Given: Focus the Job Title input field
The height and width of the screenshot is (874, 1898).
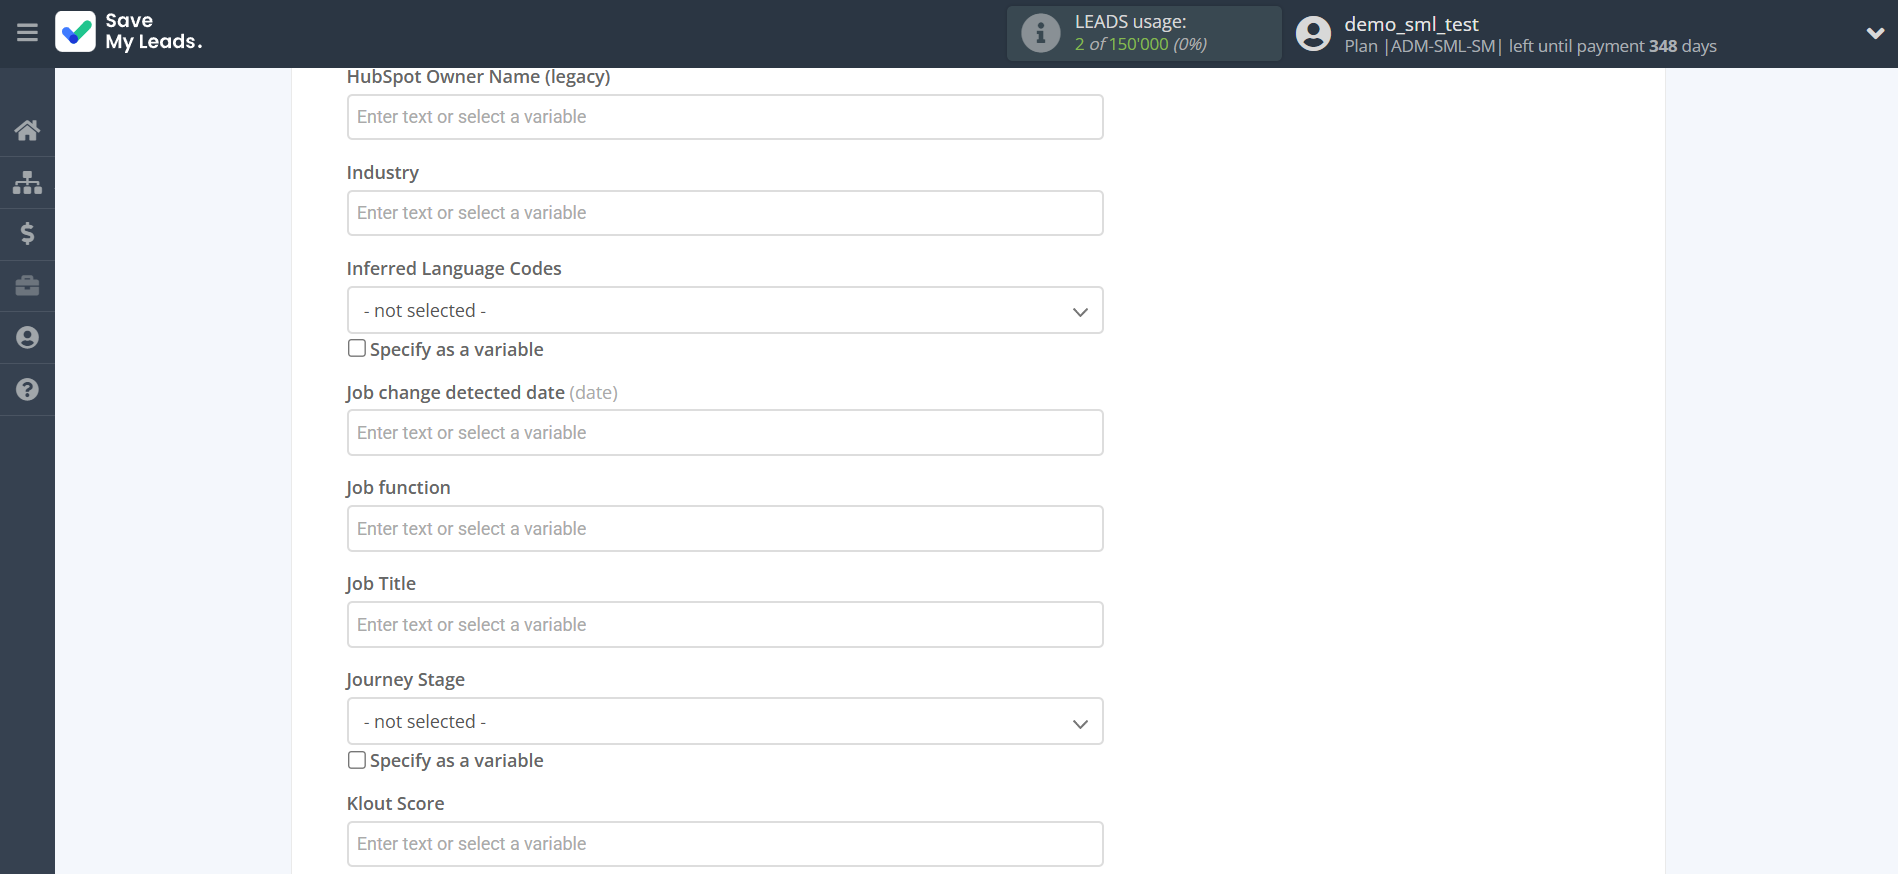Looking at the screenshot, I should click(x=724, y=625).
